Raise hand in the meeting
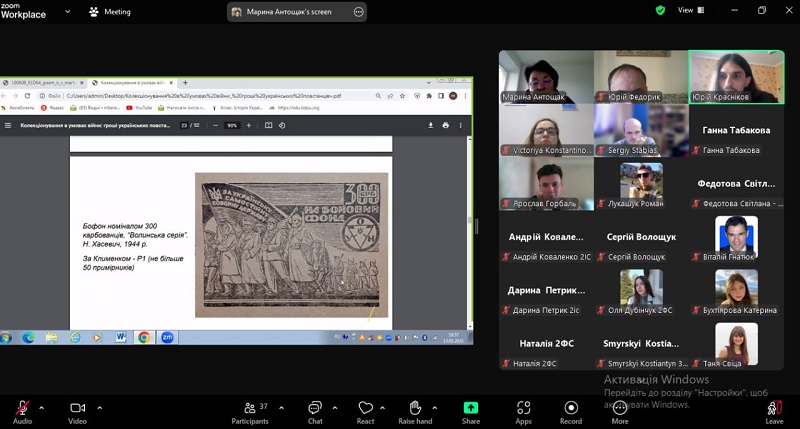Image resolution: width=800 pixels, height=429 pixels. pyautogui.click(x=415, y=412)
